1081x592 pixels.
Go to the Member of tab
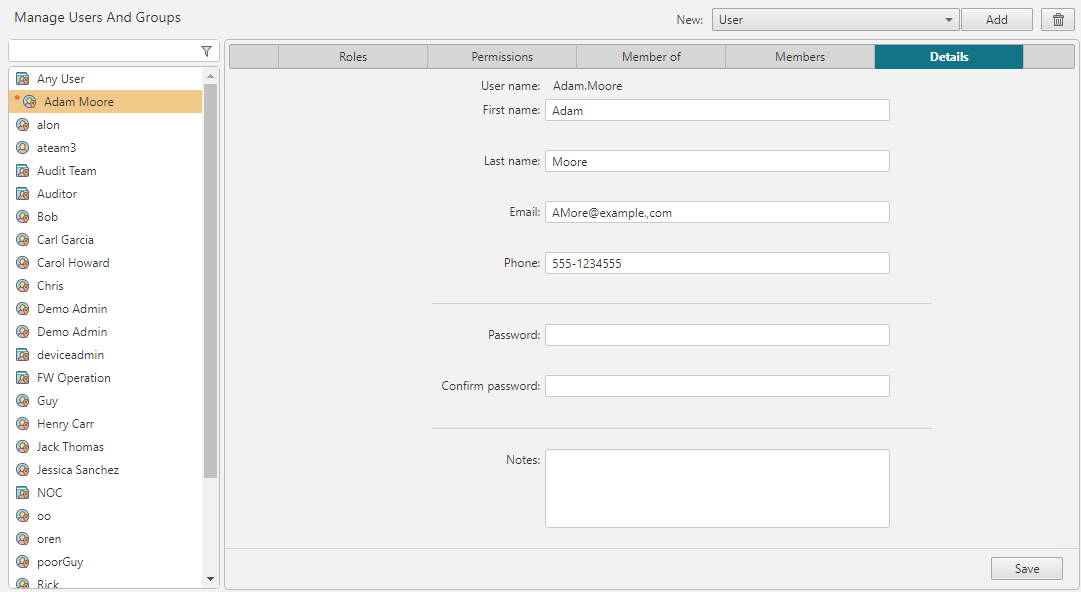651,57
